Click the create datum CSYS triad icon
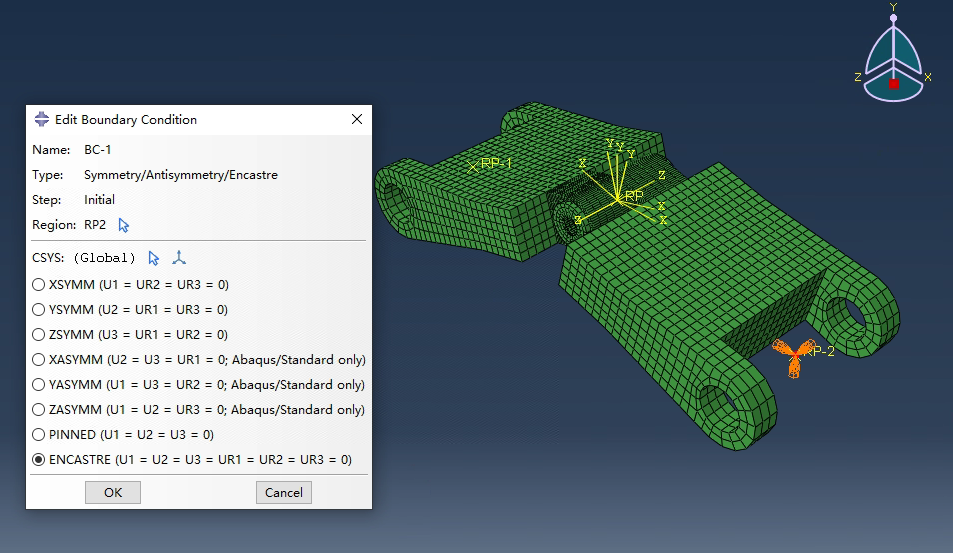953x553 pixels. pyautogui.click(x=179, y=258)
